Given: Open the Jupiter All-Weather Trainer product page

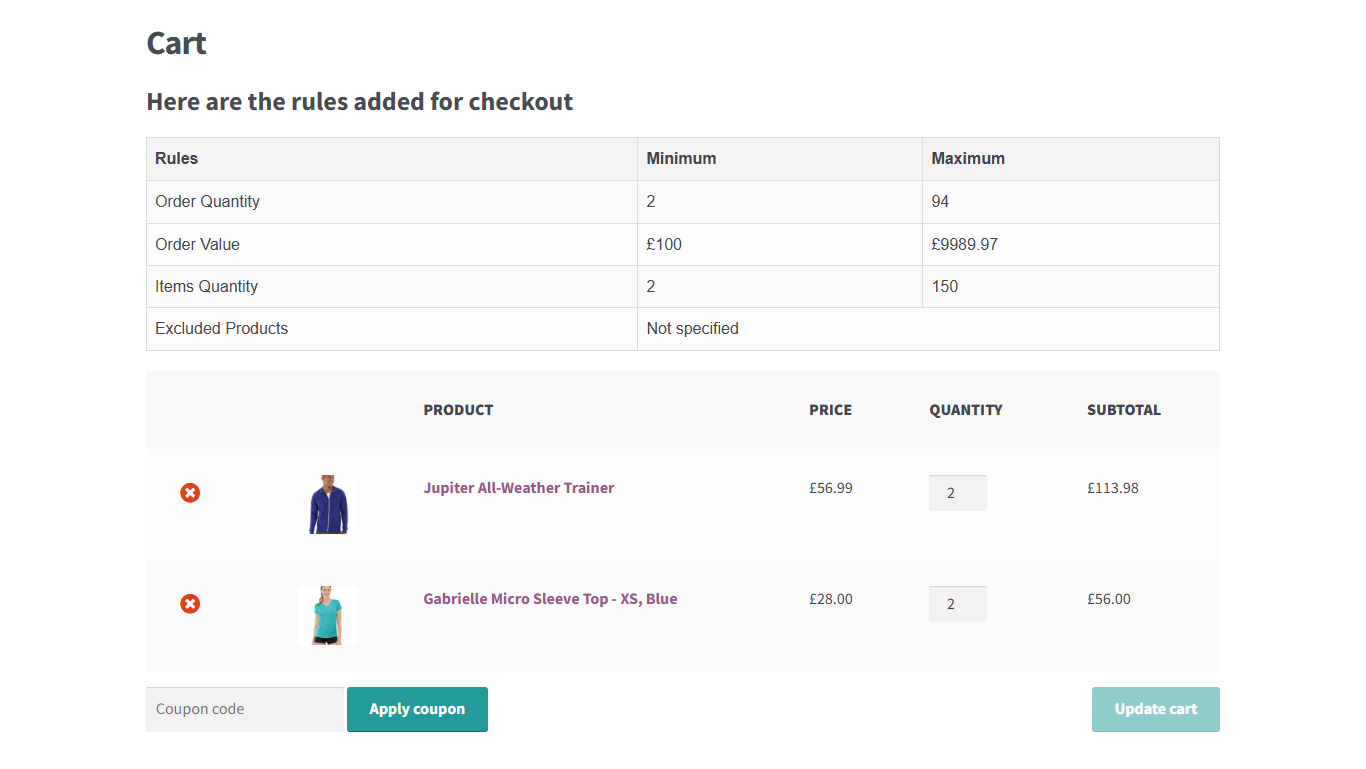Looking at the screenshot, I should click(x=519, y=488).
